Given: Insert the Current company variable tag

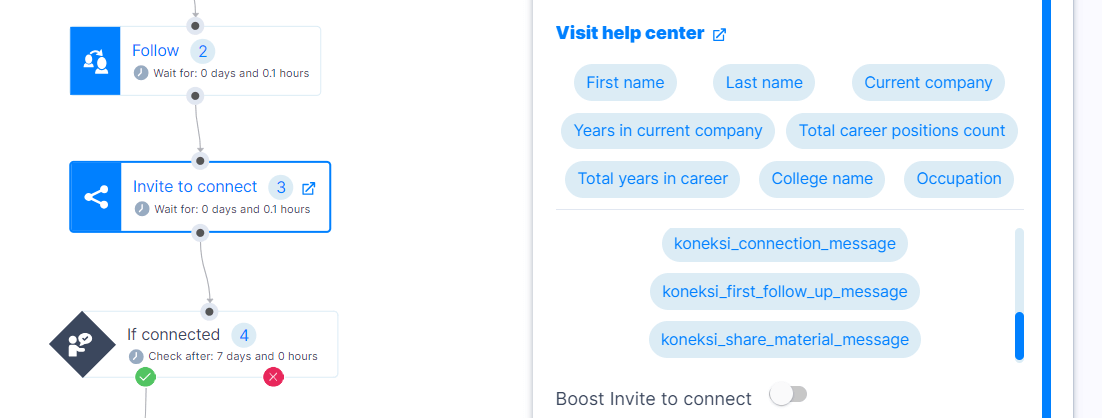Looking at the screenshot, I should [928, 83].
